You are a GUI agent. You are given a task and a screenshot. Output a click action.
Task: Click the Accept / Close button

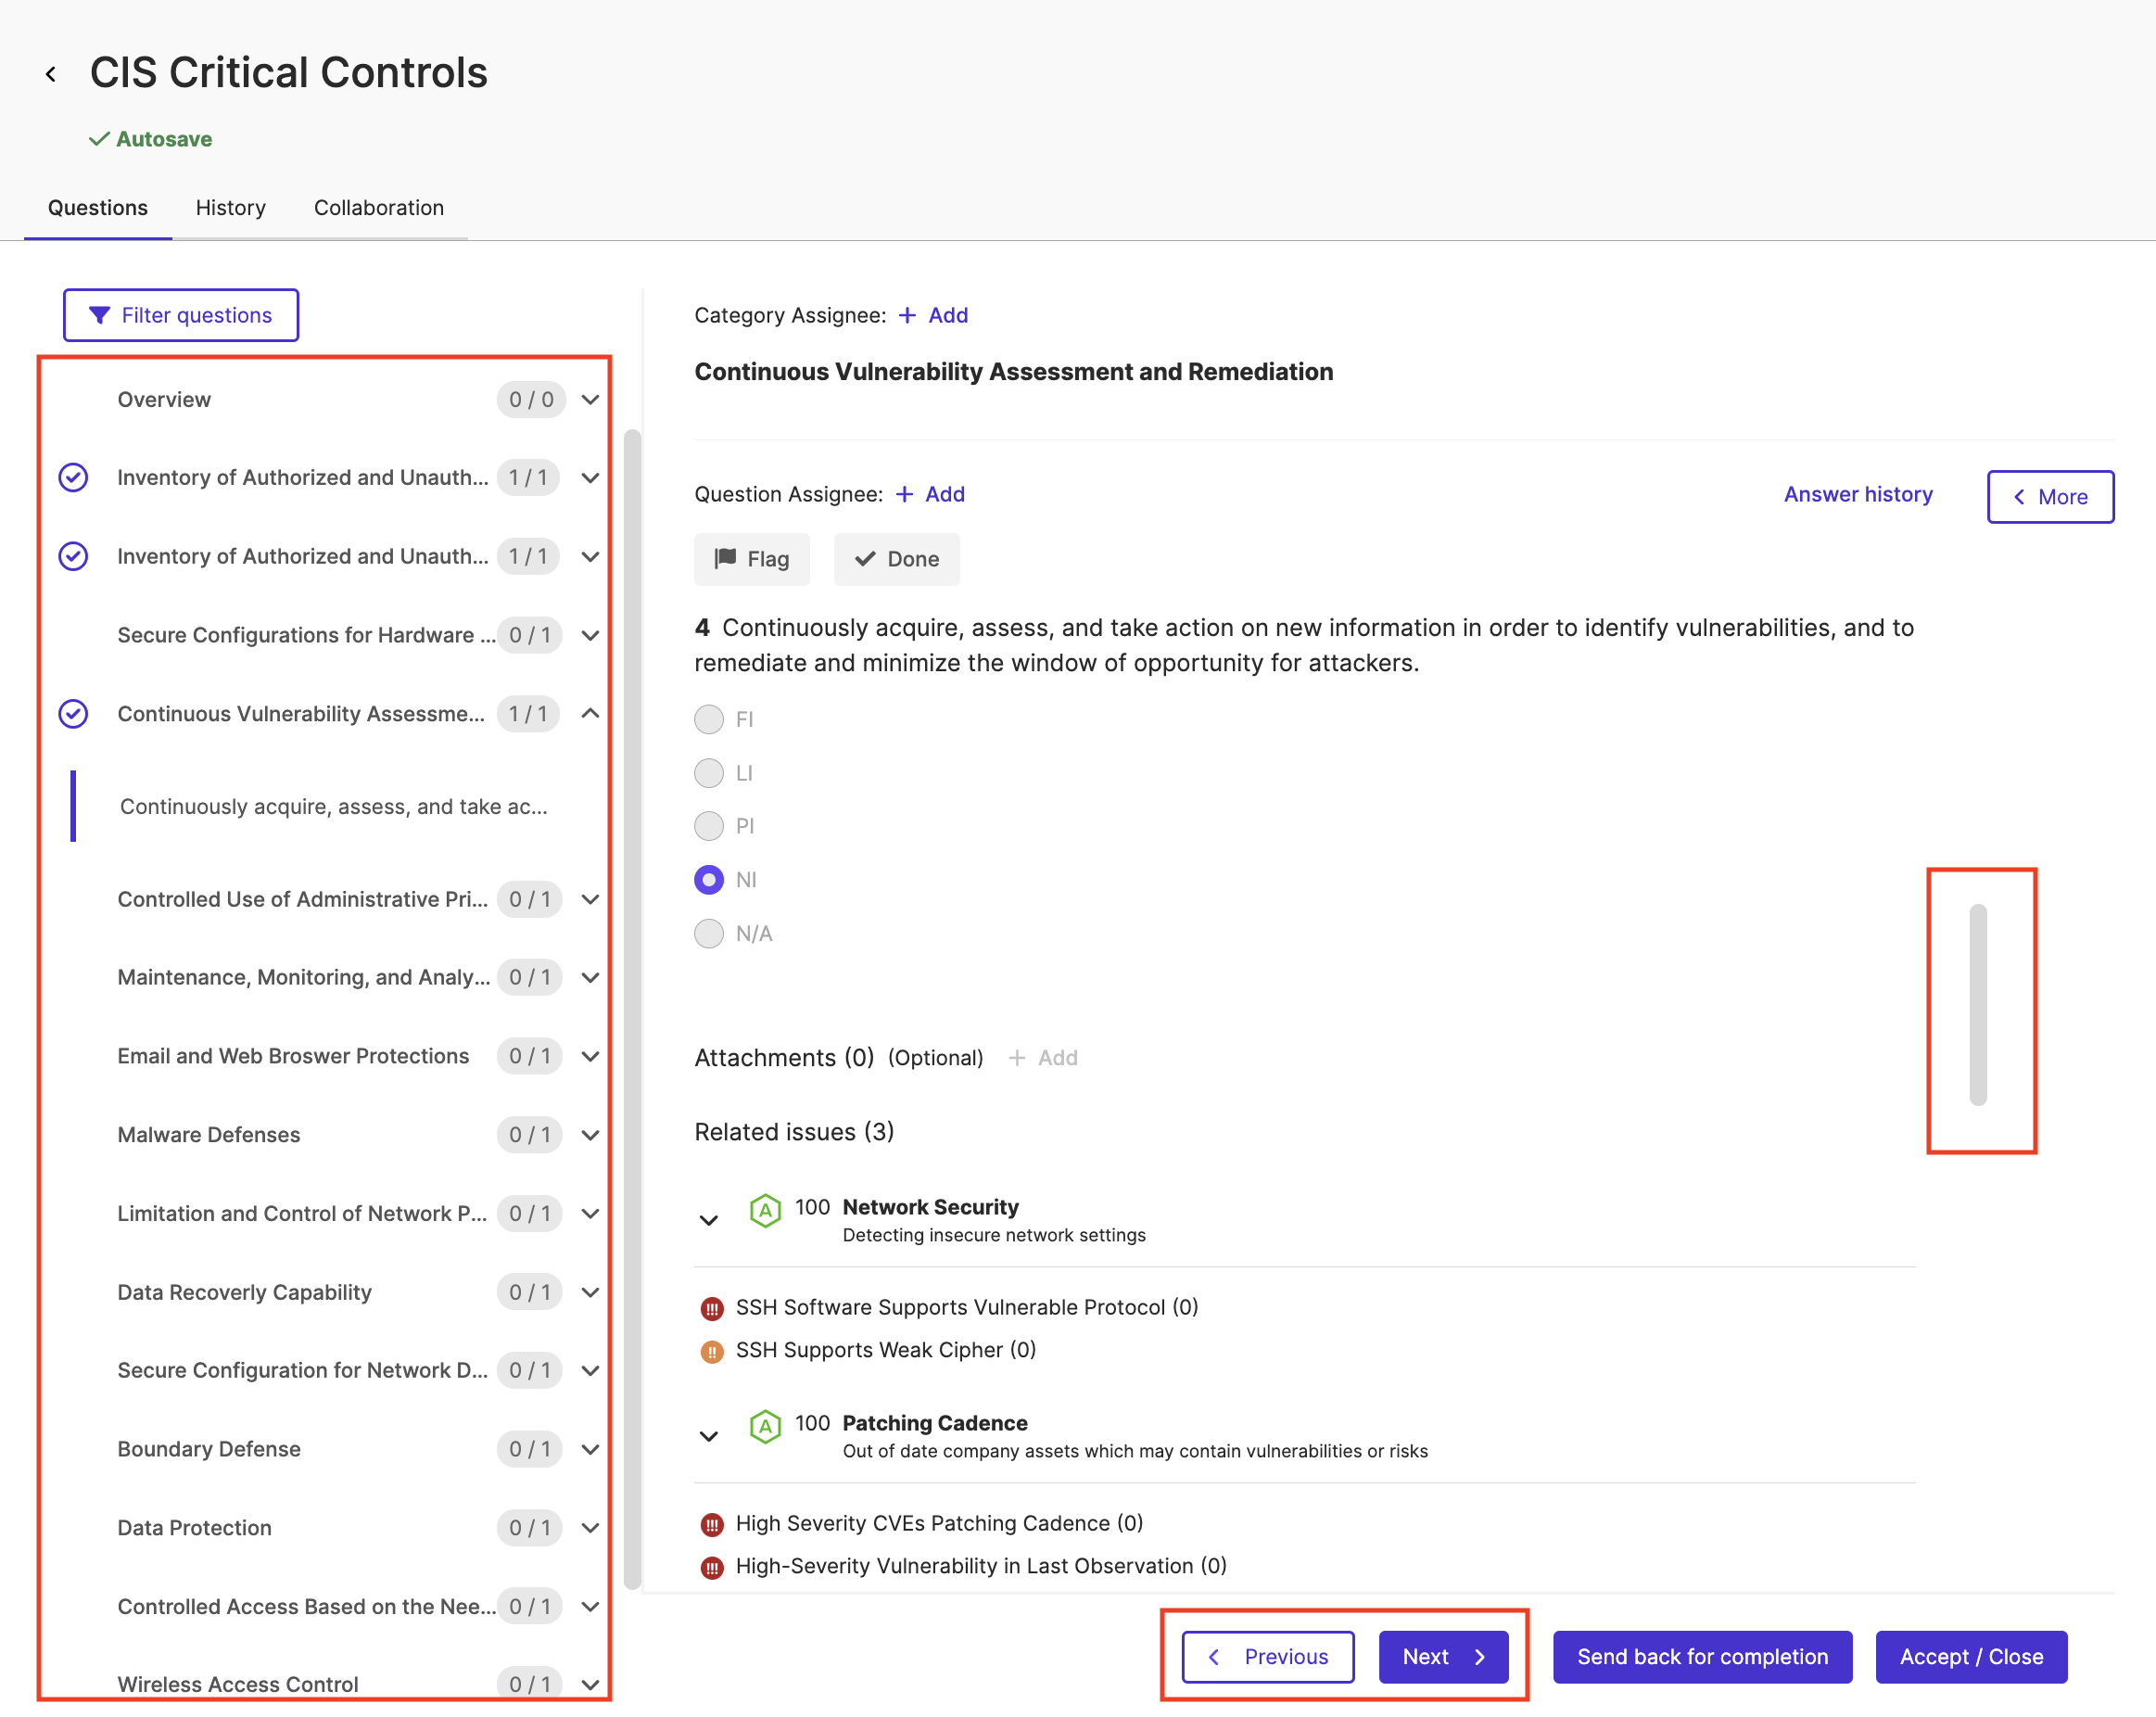coord(1970,1657)
